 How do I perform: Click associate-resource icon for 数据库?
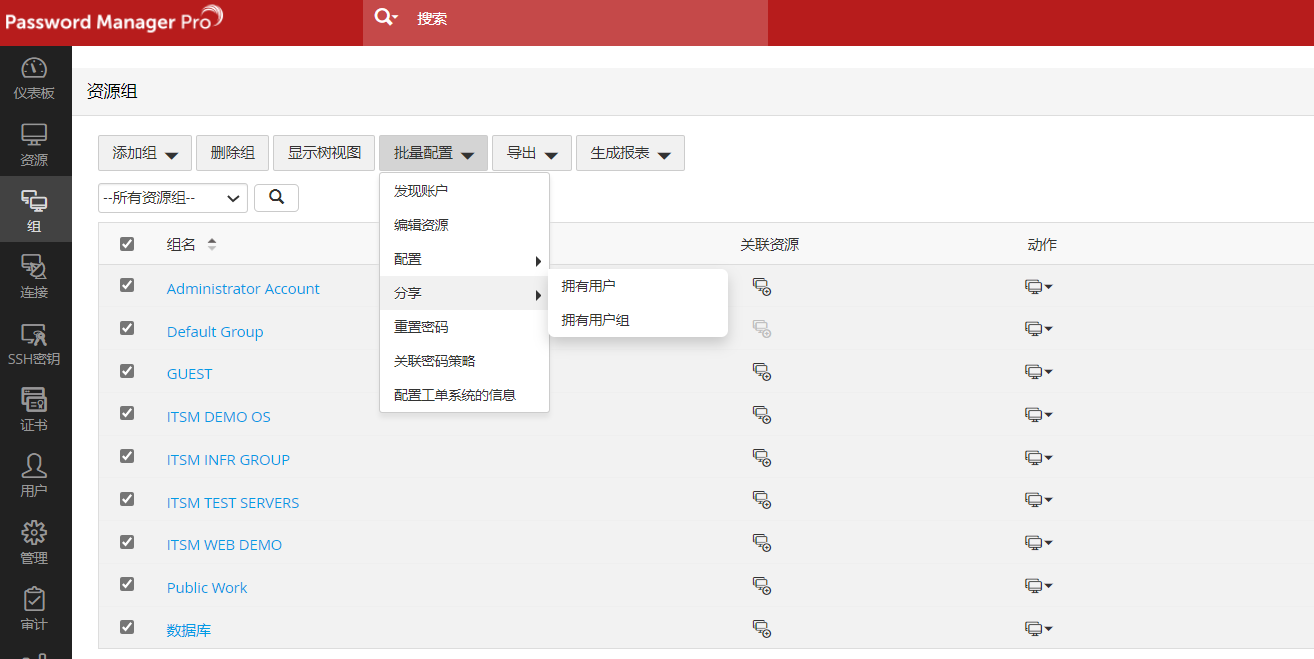coord(761,628)
